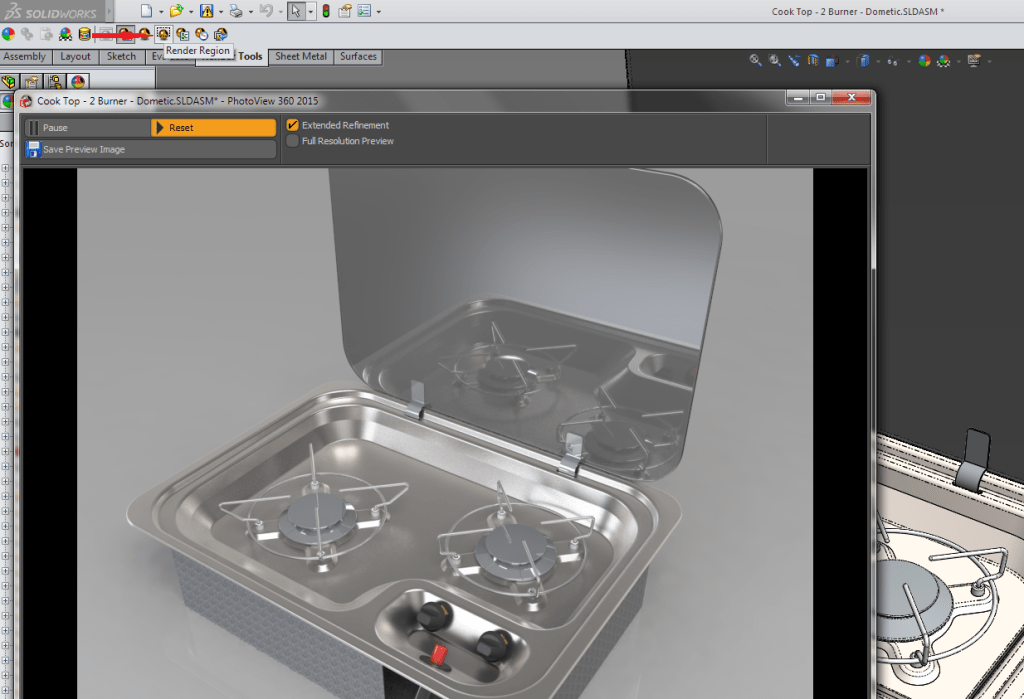Open the PhotoView 360 Options icon
This screenshot has height=699, width=1024.
coord(184,33)
